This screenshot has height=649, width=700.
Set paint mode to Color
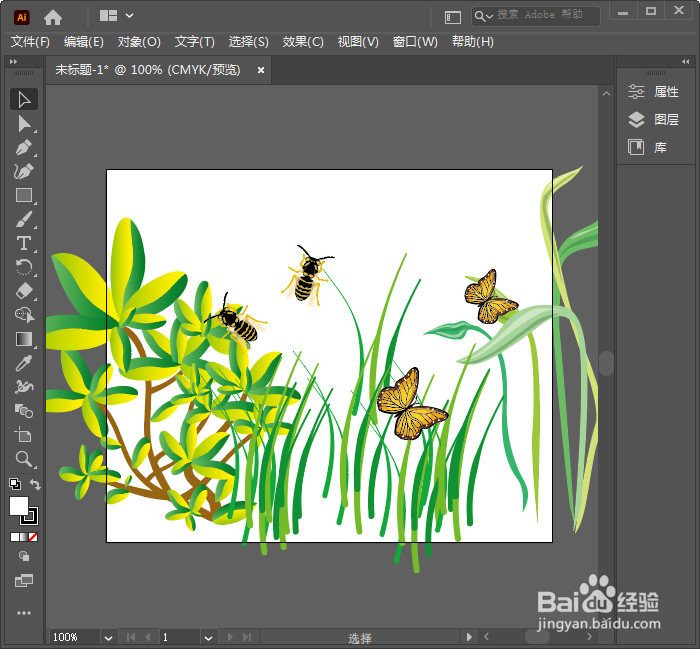click(x=15, y=537)
